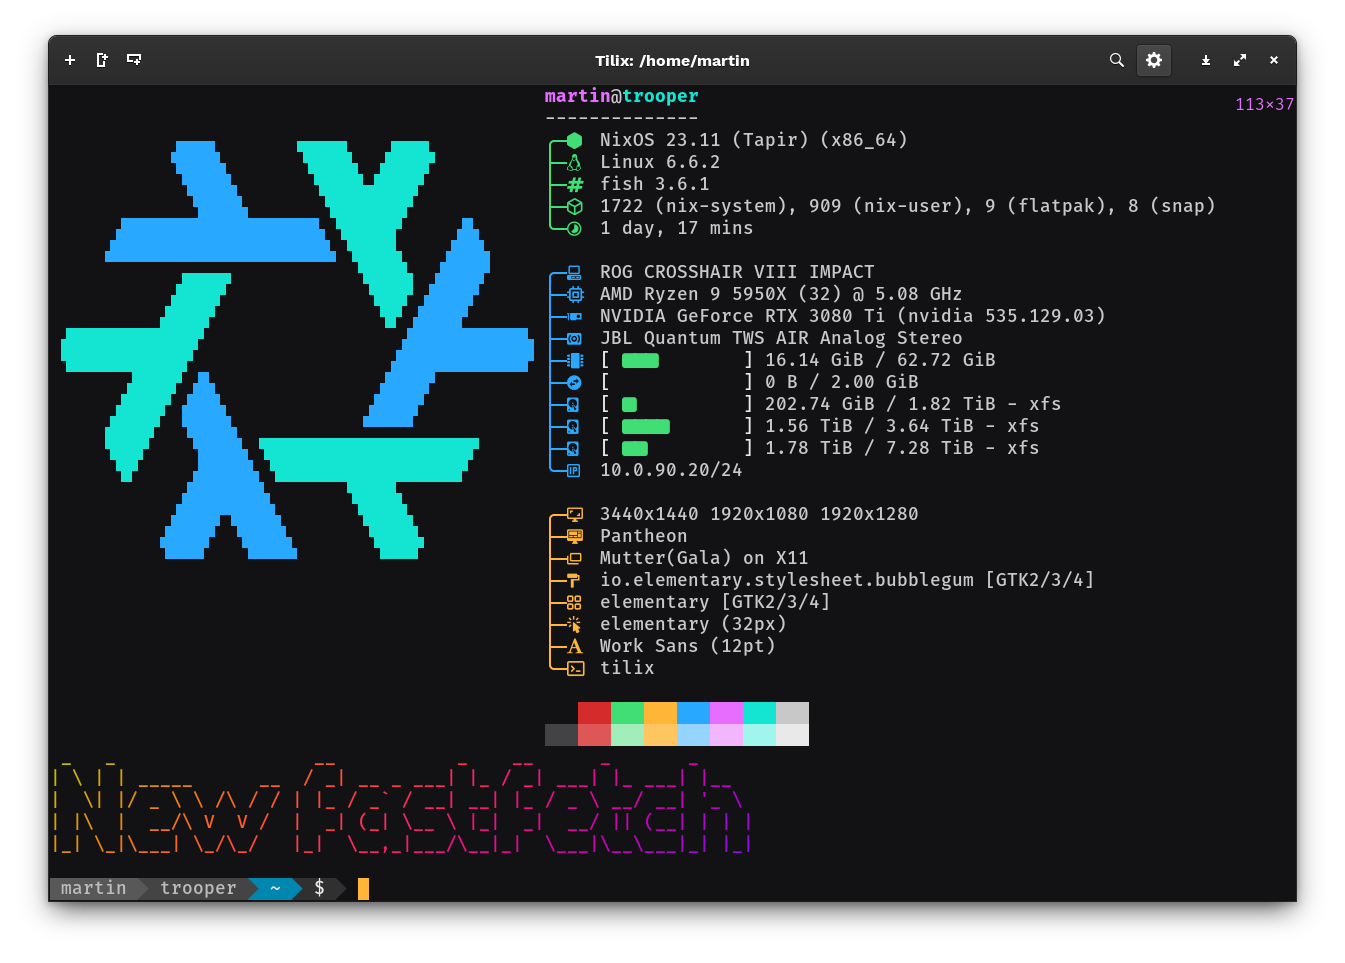
Task: Click the disk usage bar for 1.56 TiB
Action: tap(646, 426)
